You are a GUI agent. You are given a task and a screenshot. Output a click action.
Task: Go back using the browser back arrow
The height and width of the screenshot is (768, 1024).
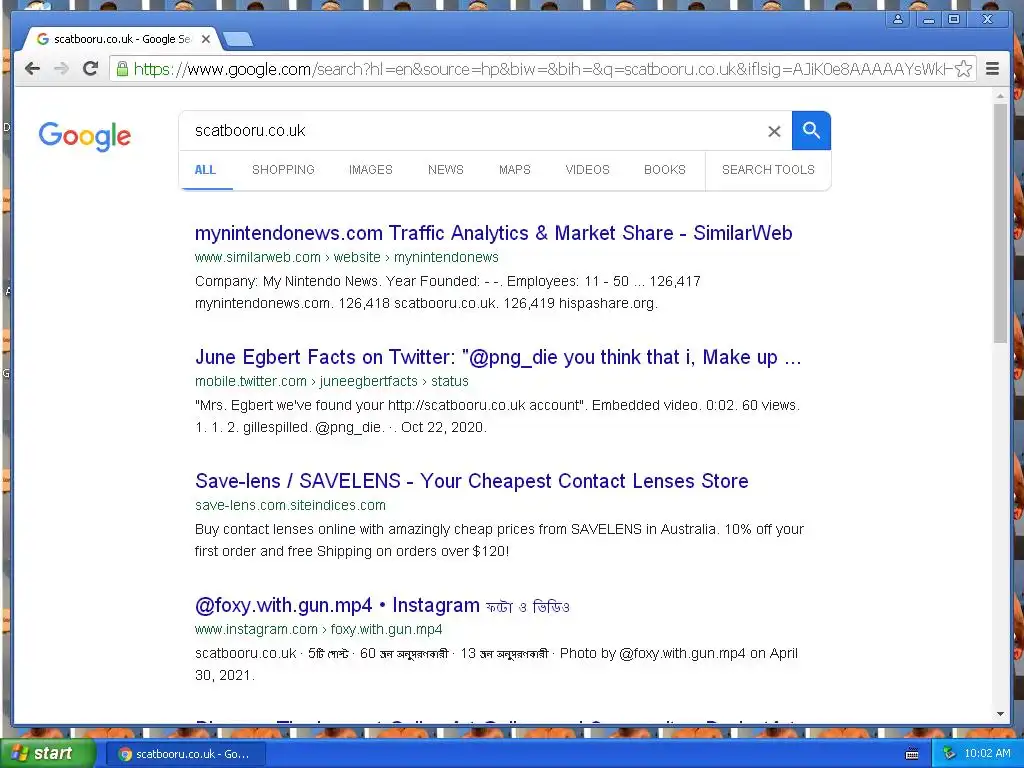pos(32,69)
